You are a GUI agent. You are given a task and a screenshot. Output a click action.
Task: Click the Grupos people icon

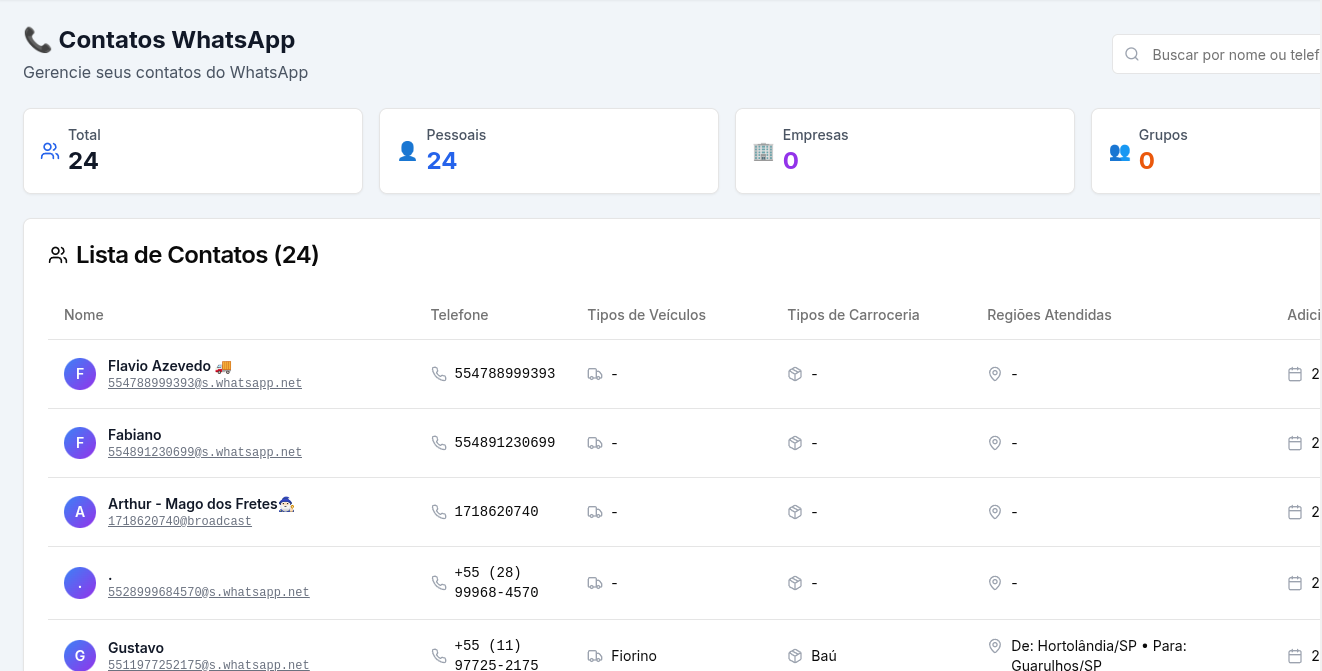[1119, 151]
